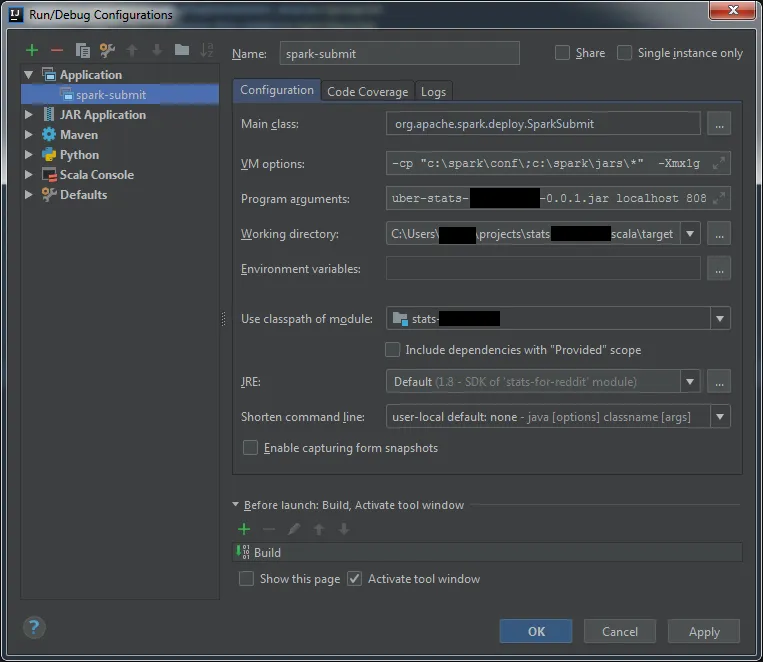Click the Environment variables input field
This screenshot has width=763, height=662.
click(x=543, y=269)
